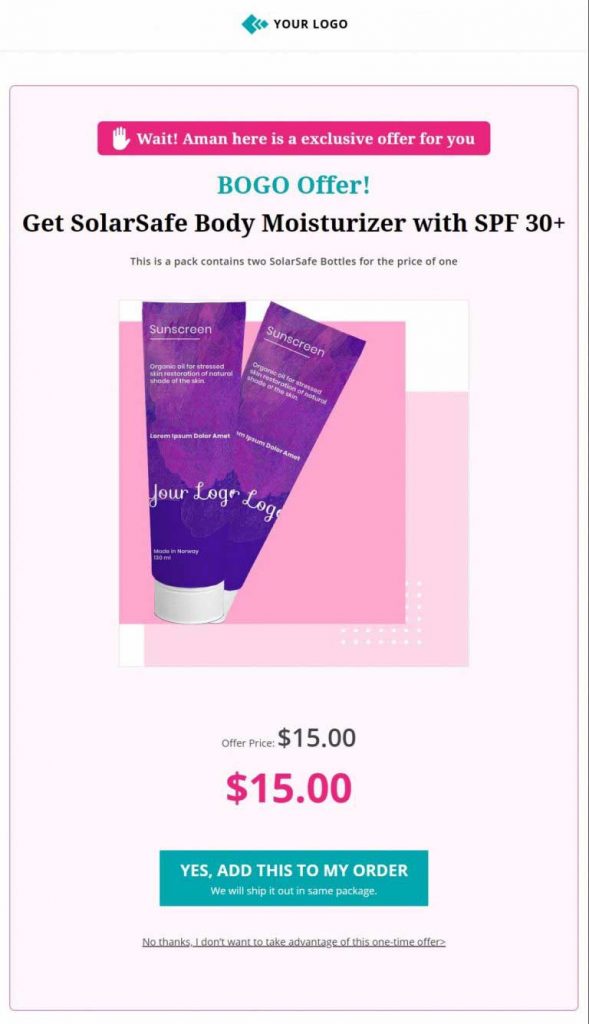Click the white hand stop icon

coord(120,138)
